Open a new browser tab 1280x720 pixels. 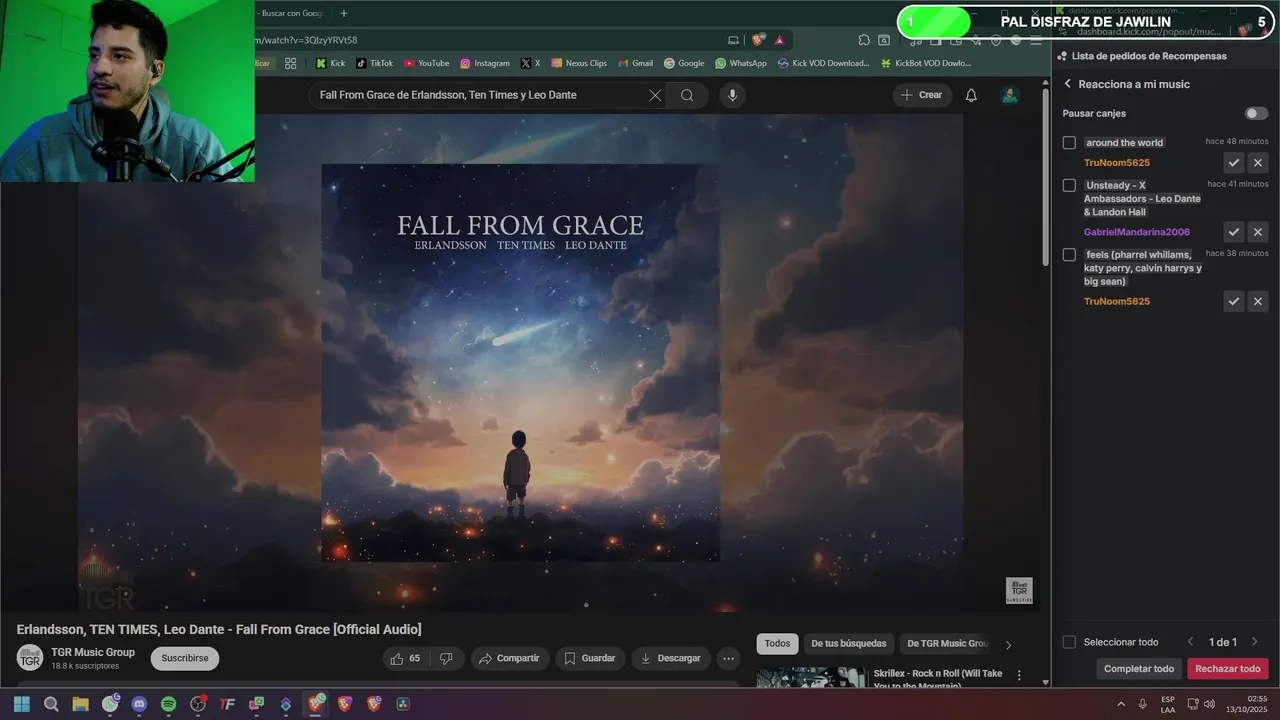pos(344,13)
